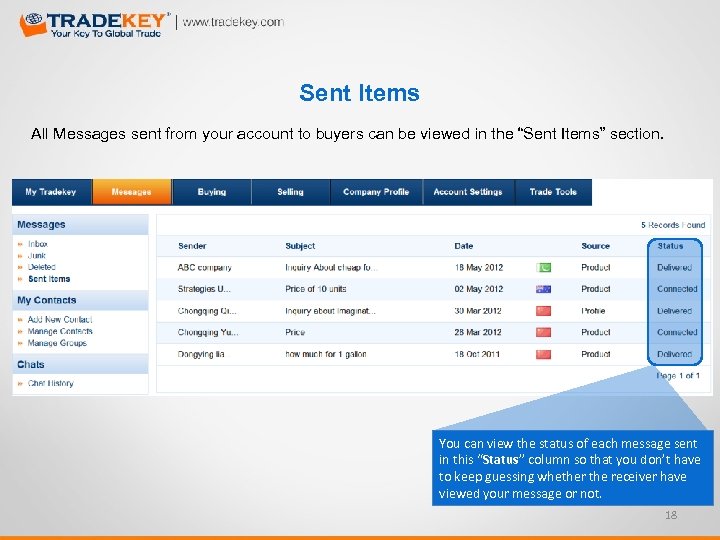The height and width of the screenshot is (540, 720).
Task: Click the Page 1 of 1 indicator
Action: click(x=678, y=376)
